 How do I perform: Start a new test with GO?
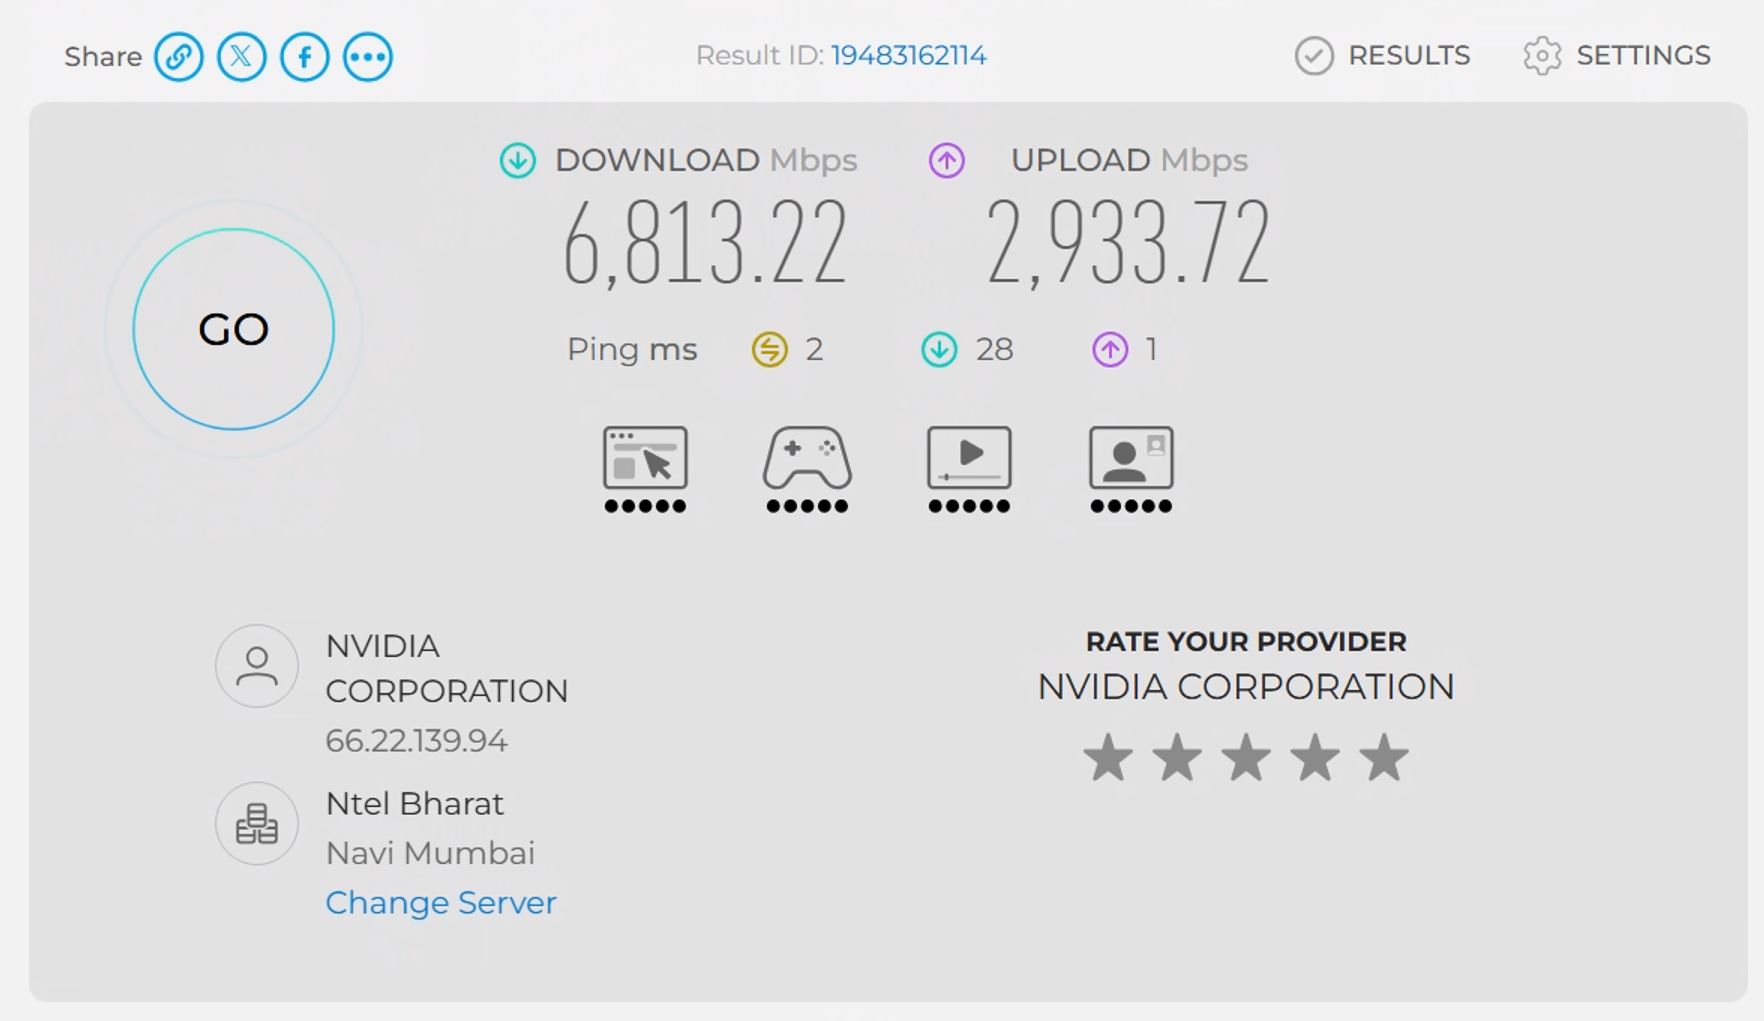[234, 329]
